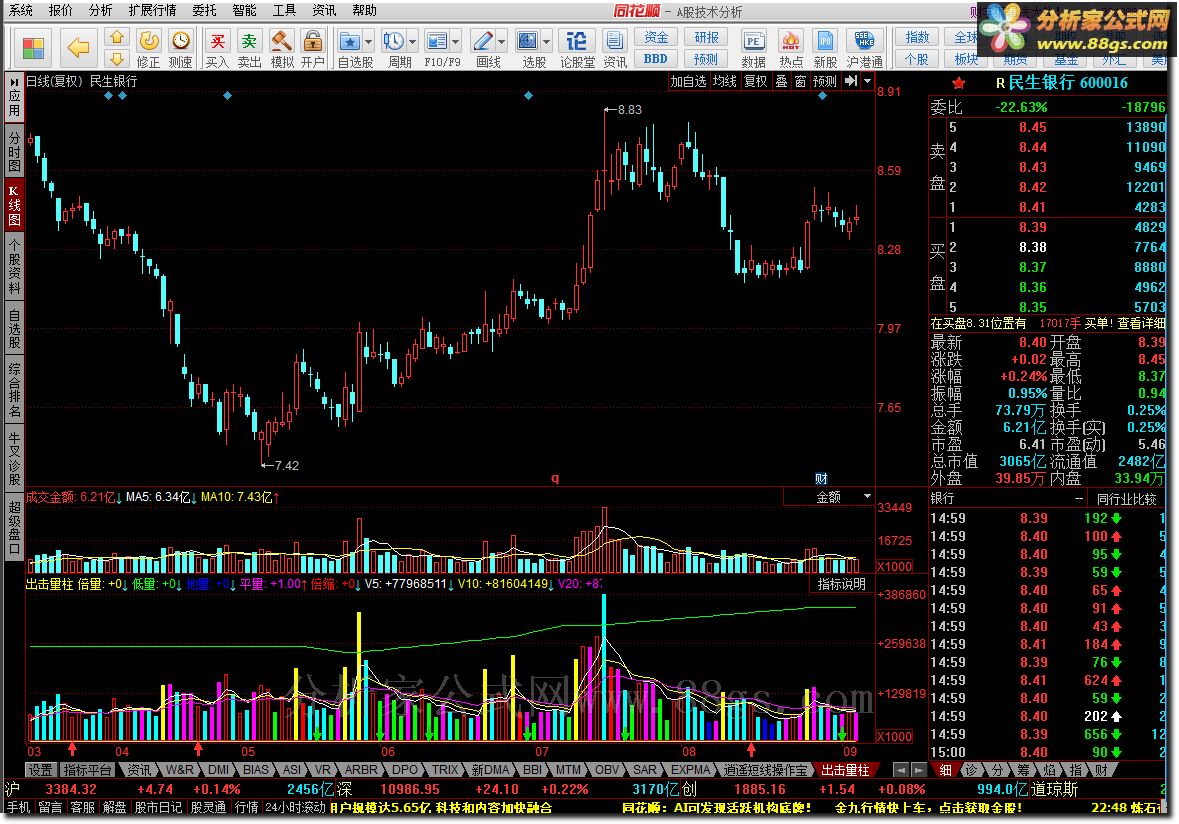
Task: Expand the 周期 dropdown arrow
Action: 412,41
